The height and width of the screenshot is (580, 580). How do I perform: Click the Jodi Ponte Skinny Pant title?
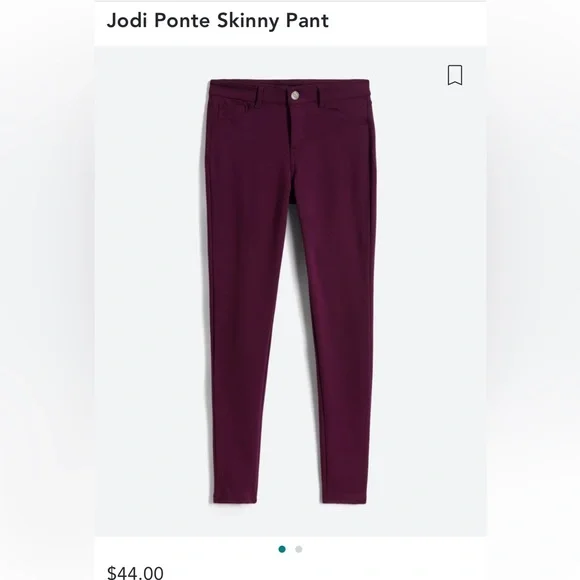(218, 20)
